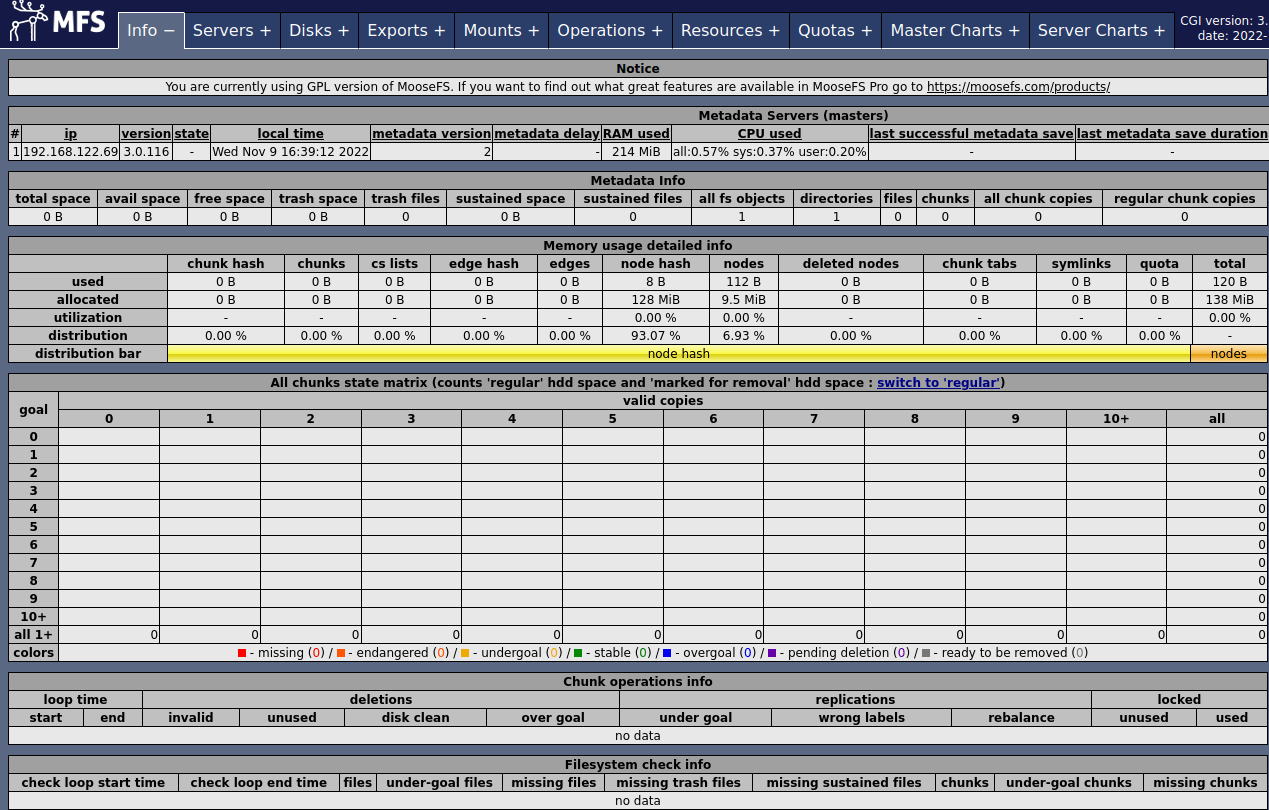Click the gray ready to be removed swatch
The image size is (1269, 810).
pos(926,653)
